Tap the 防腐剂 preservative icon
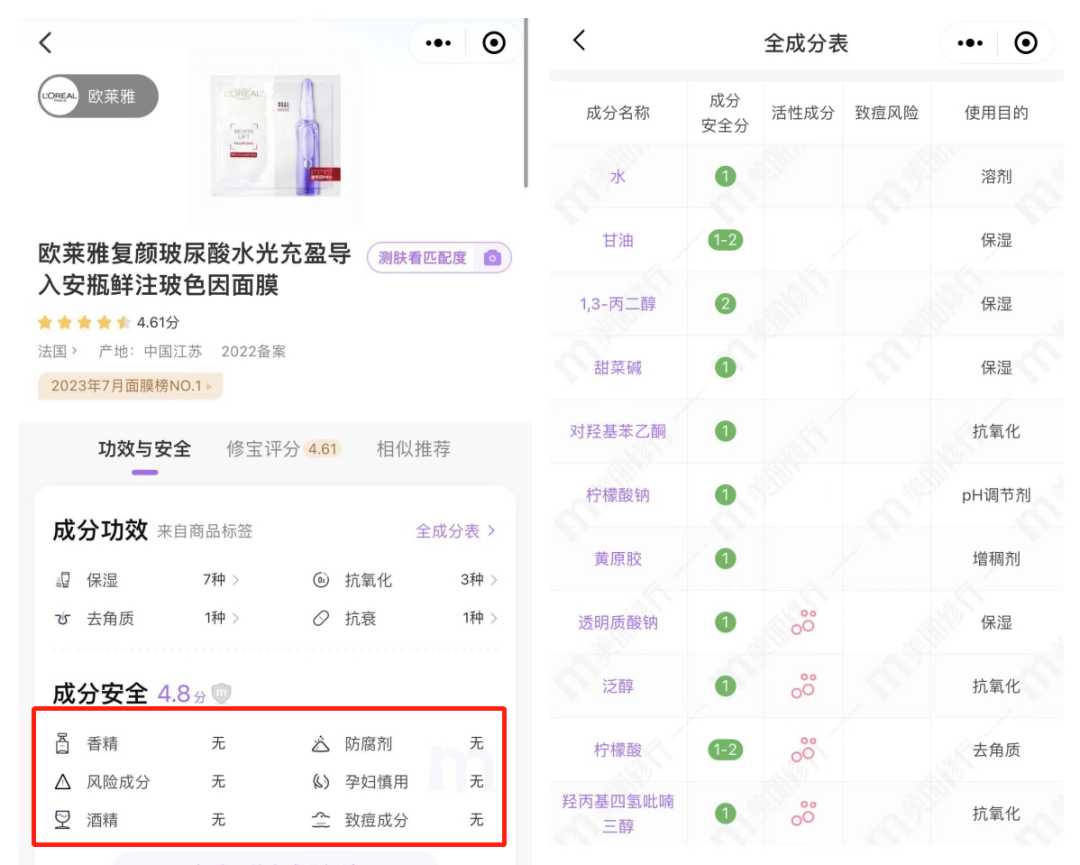Image resolution: width=1080 pixels, height=865 pixels. pyautogui.click(x=321, y=743)
